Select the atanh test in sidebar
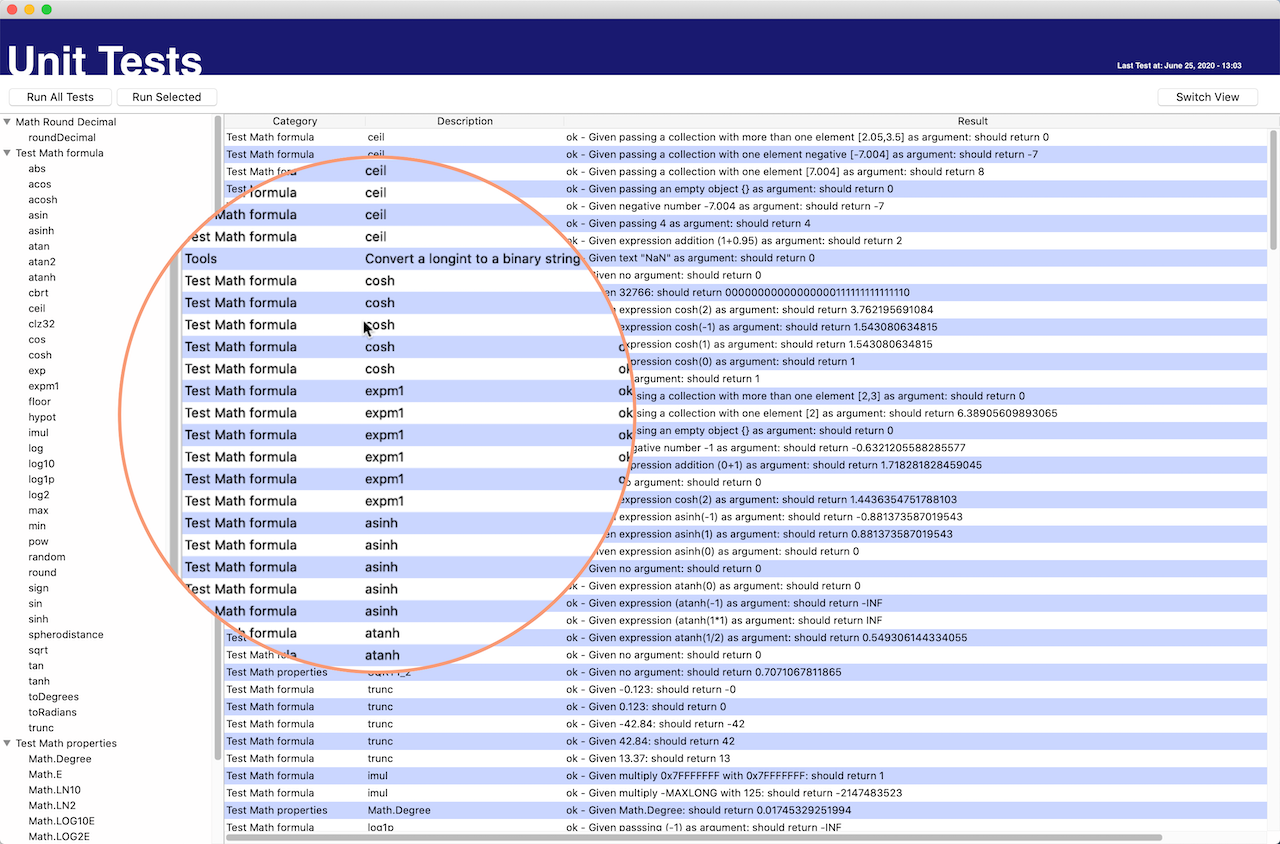 click(x=42, y=277)
